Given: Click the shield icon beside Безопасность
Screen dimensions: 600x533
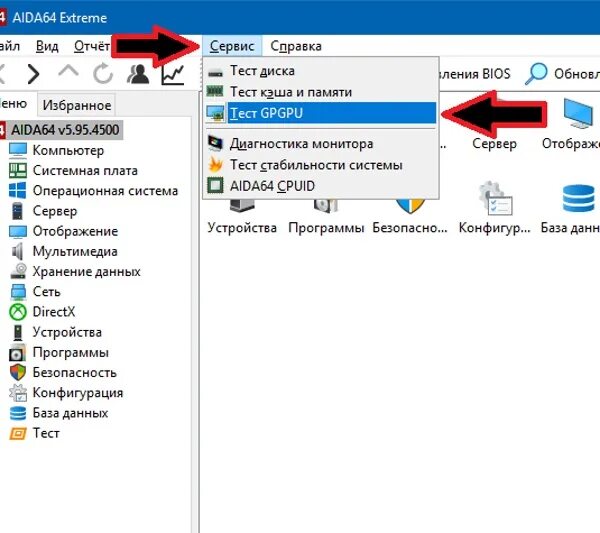Looking at the screenshot, I should click(x=18, y=373).
